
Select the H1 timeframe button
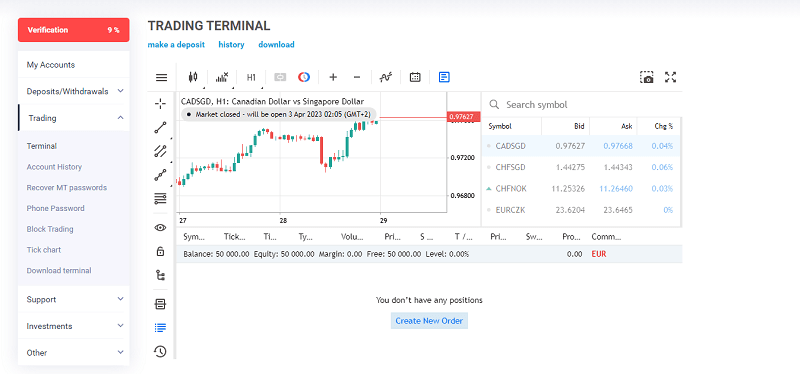[x=251, y=78]
